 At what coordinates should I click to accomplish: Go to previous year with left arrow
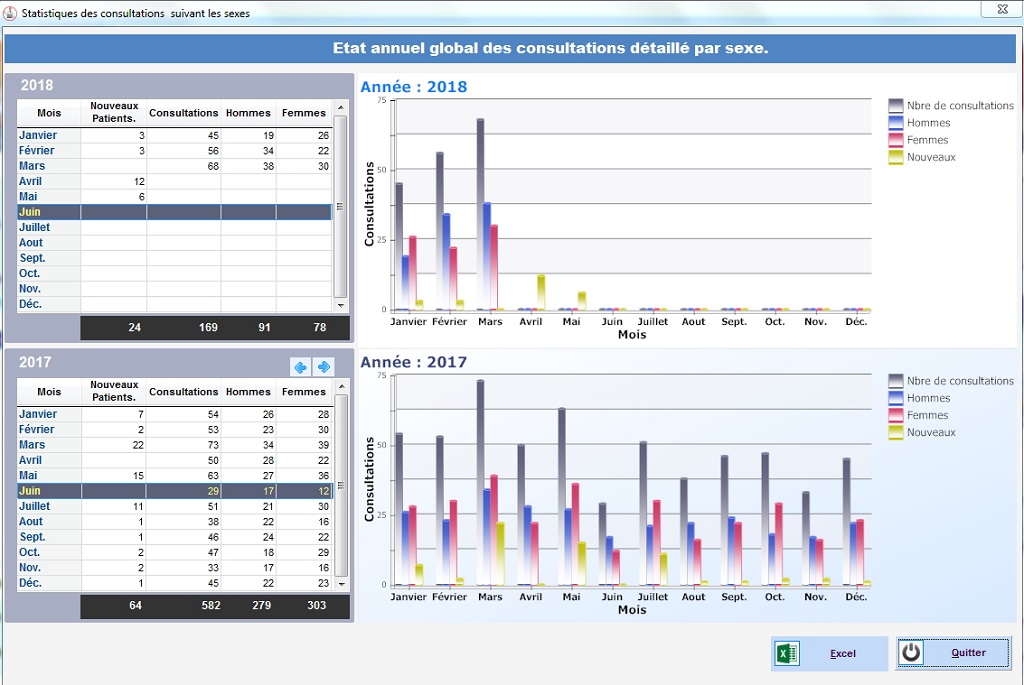tap(300, 367)
